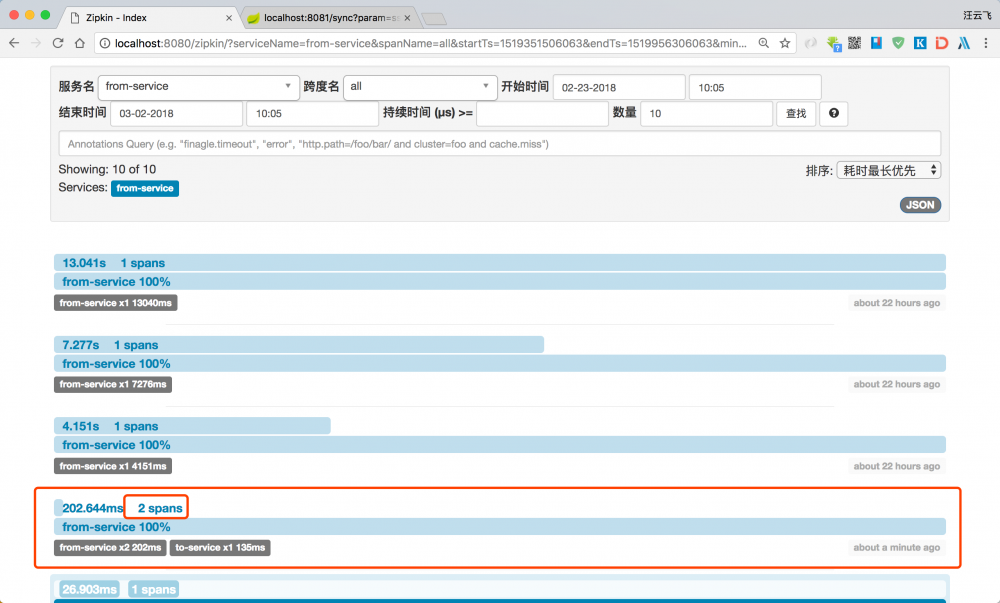The image size is (1000, 603).
Task: Open the QR code extension icon
Action: coord(855,43)
